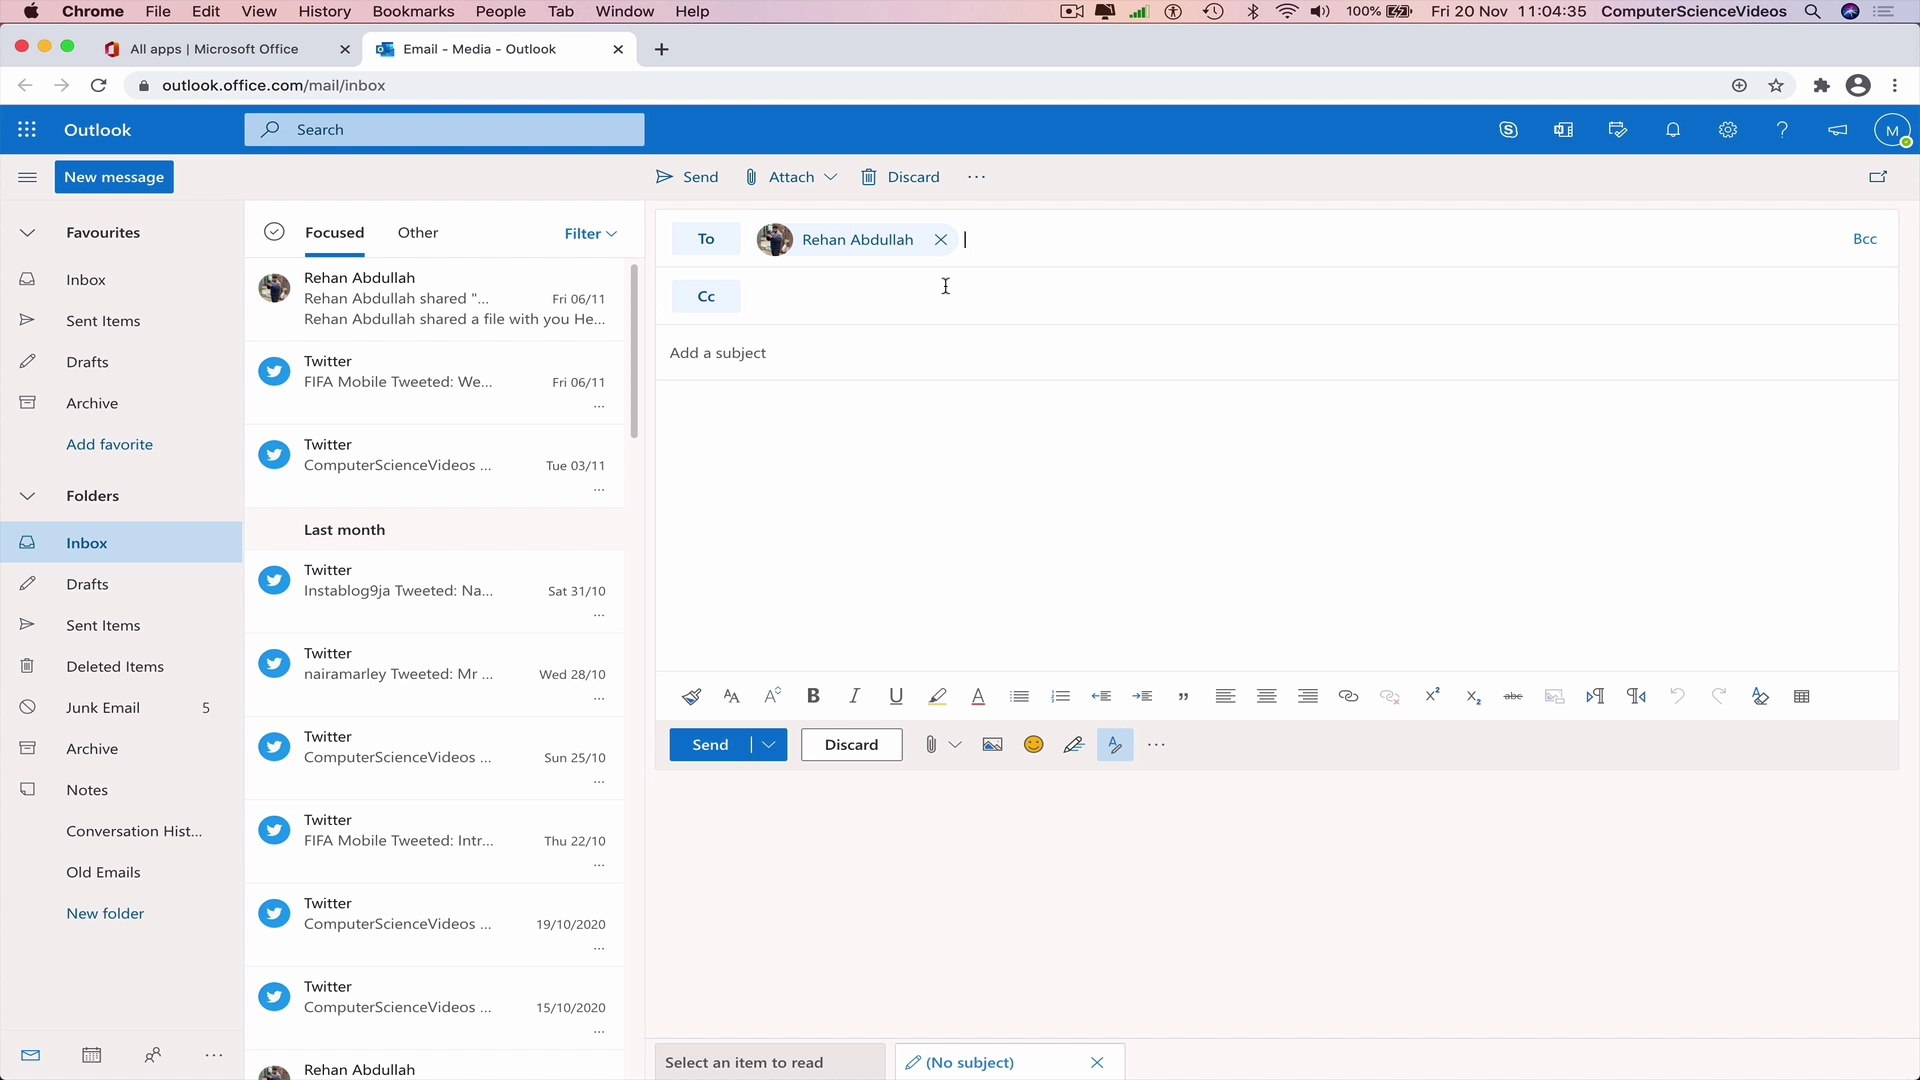Click the Add a subject field
The height and width of the screenshot is (1080, 1920).
click(x=718, y=353)
